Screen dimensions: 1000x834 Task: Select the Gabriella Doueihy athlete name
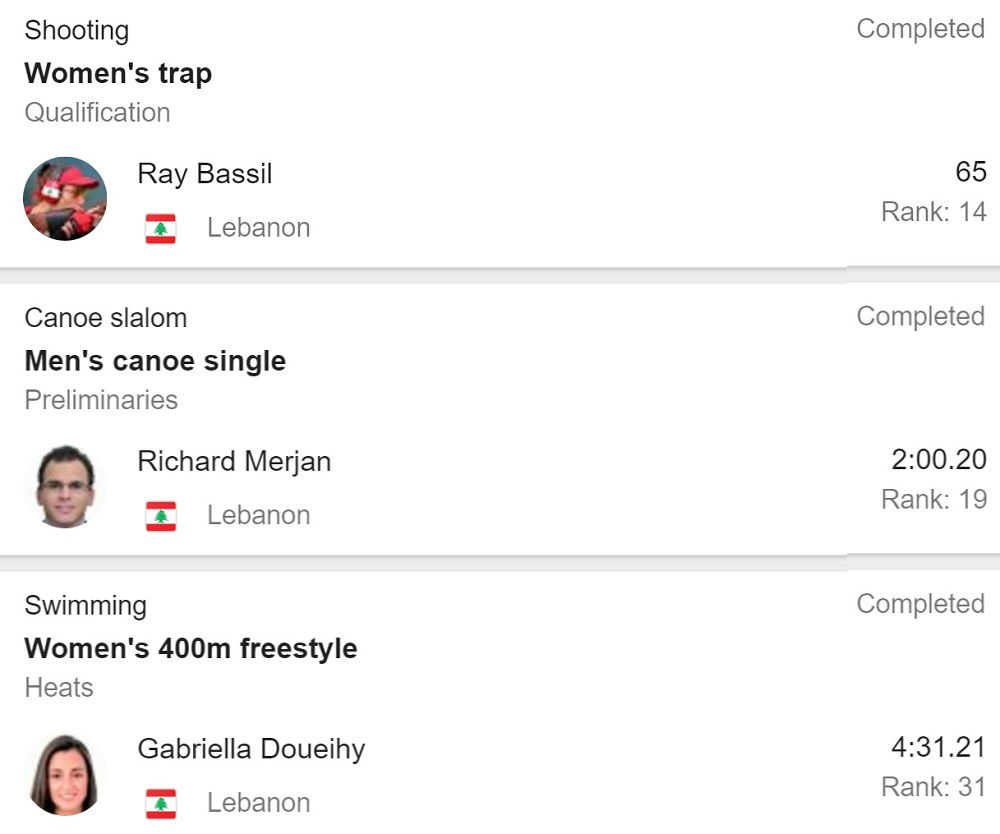click(251, 749)
